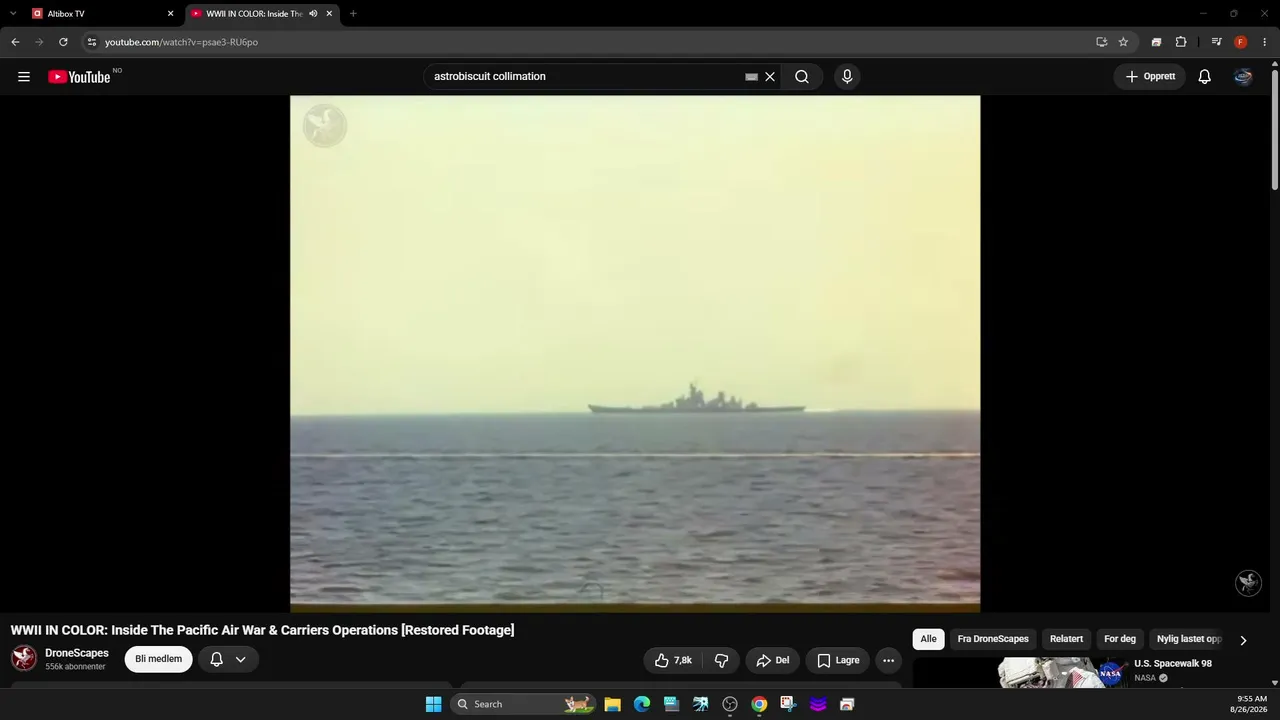Open Chrome extensions puzzle menu
Viewport: 1280px width, 720px height.
tap(1181, 42)
